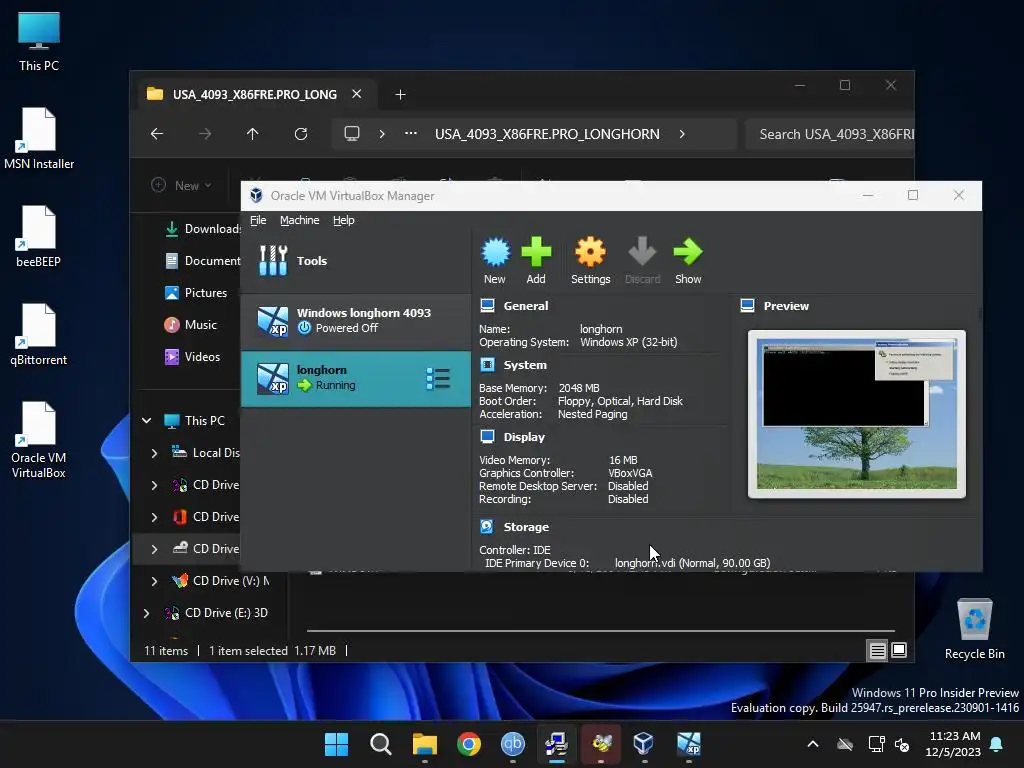The height and width of the screenshot is (768, 1024).
Task: Go up one folder in File Explorer
Action: click(x=253, y=134)
